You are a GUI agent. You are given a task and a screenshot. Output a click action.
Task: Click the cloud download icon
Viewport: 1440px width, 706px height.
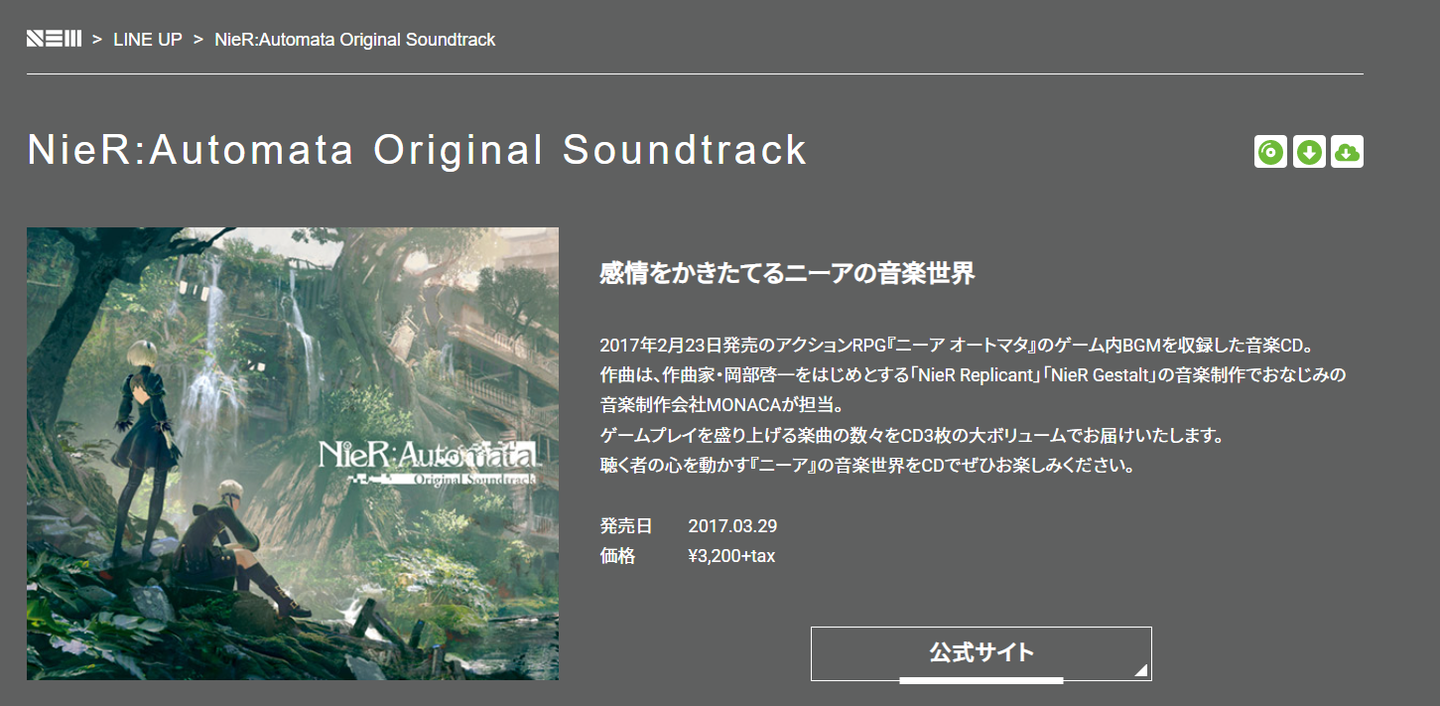click(1347, 152)
